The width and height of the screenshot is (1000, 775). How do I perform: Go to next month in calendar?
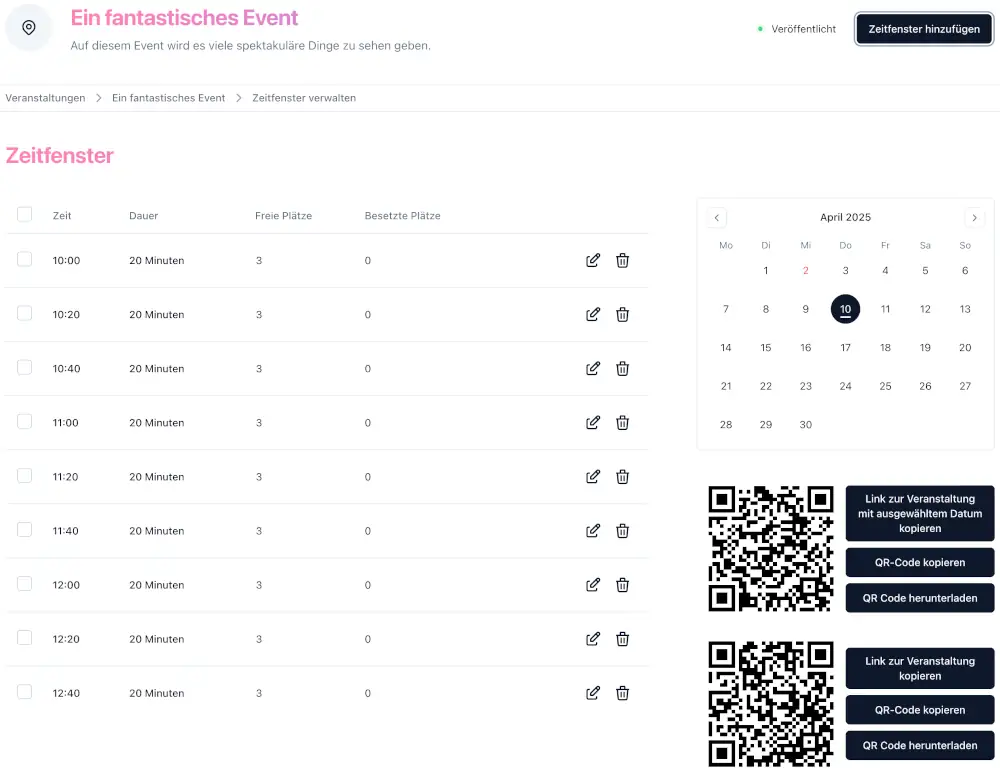tap(974, 218)
